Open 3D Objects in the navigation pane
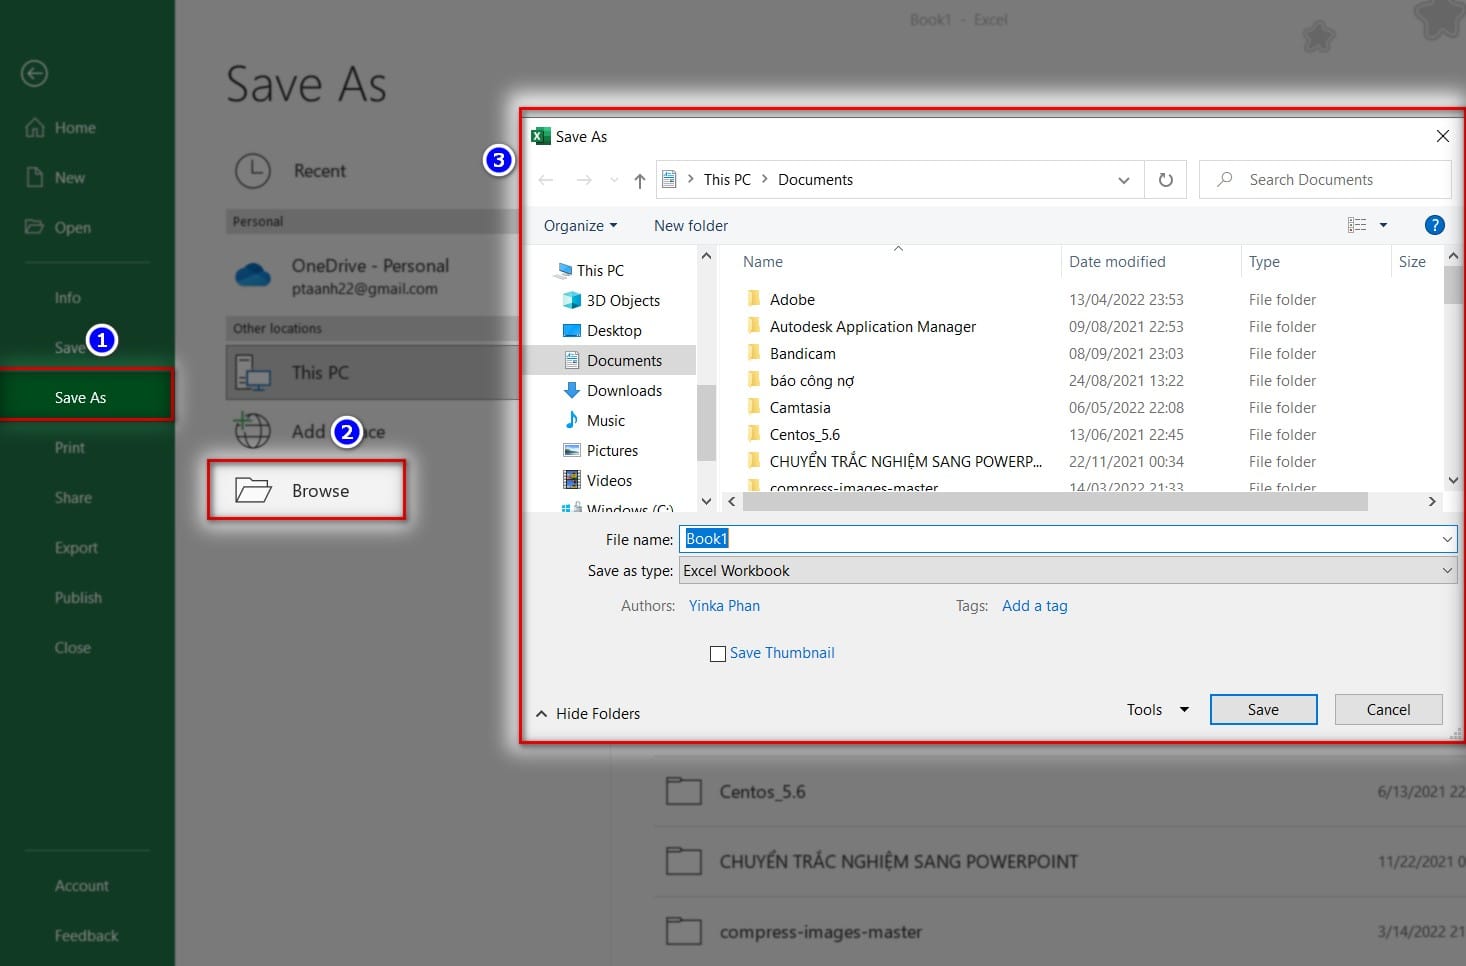The image size is (1466, 966). pyautogui.click(x=621, y=300)
